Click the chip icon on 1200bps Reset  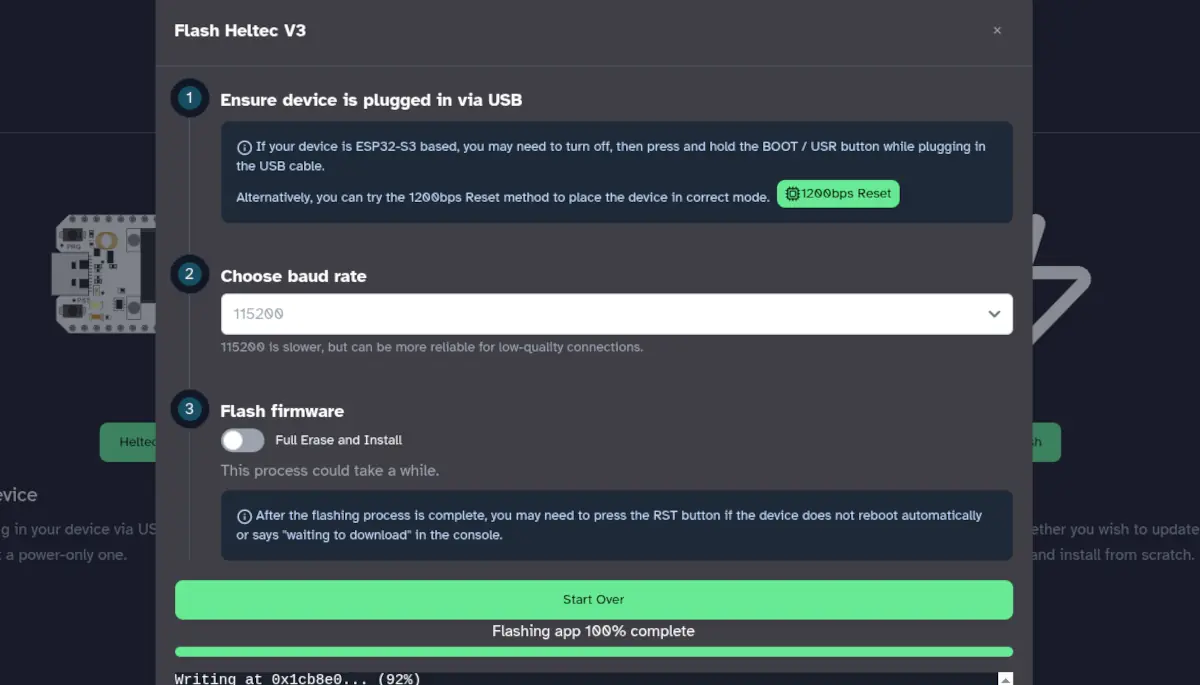coord(792,194)
